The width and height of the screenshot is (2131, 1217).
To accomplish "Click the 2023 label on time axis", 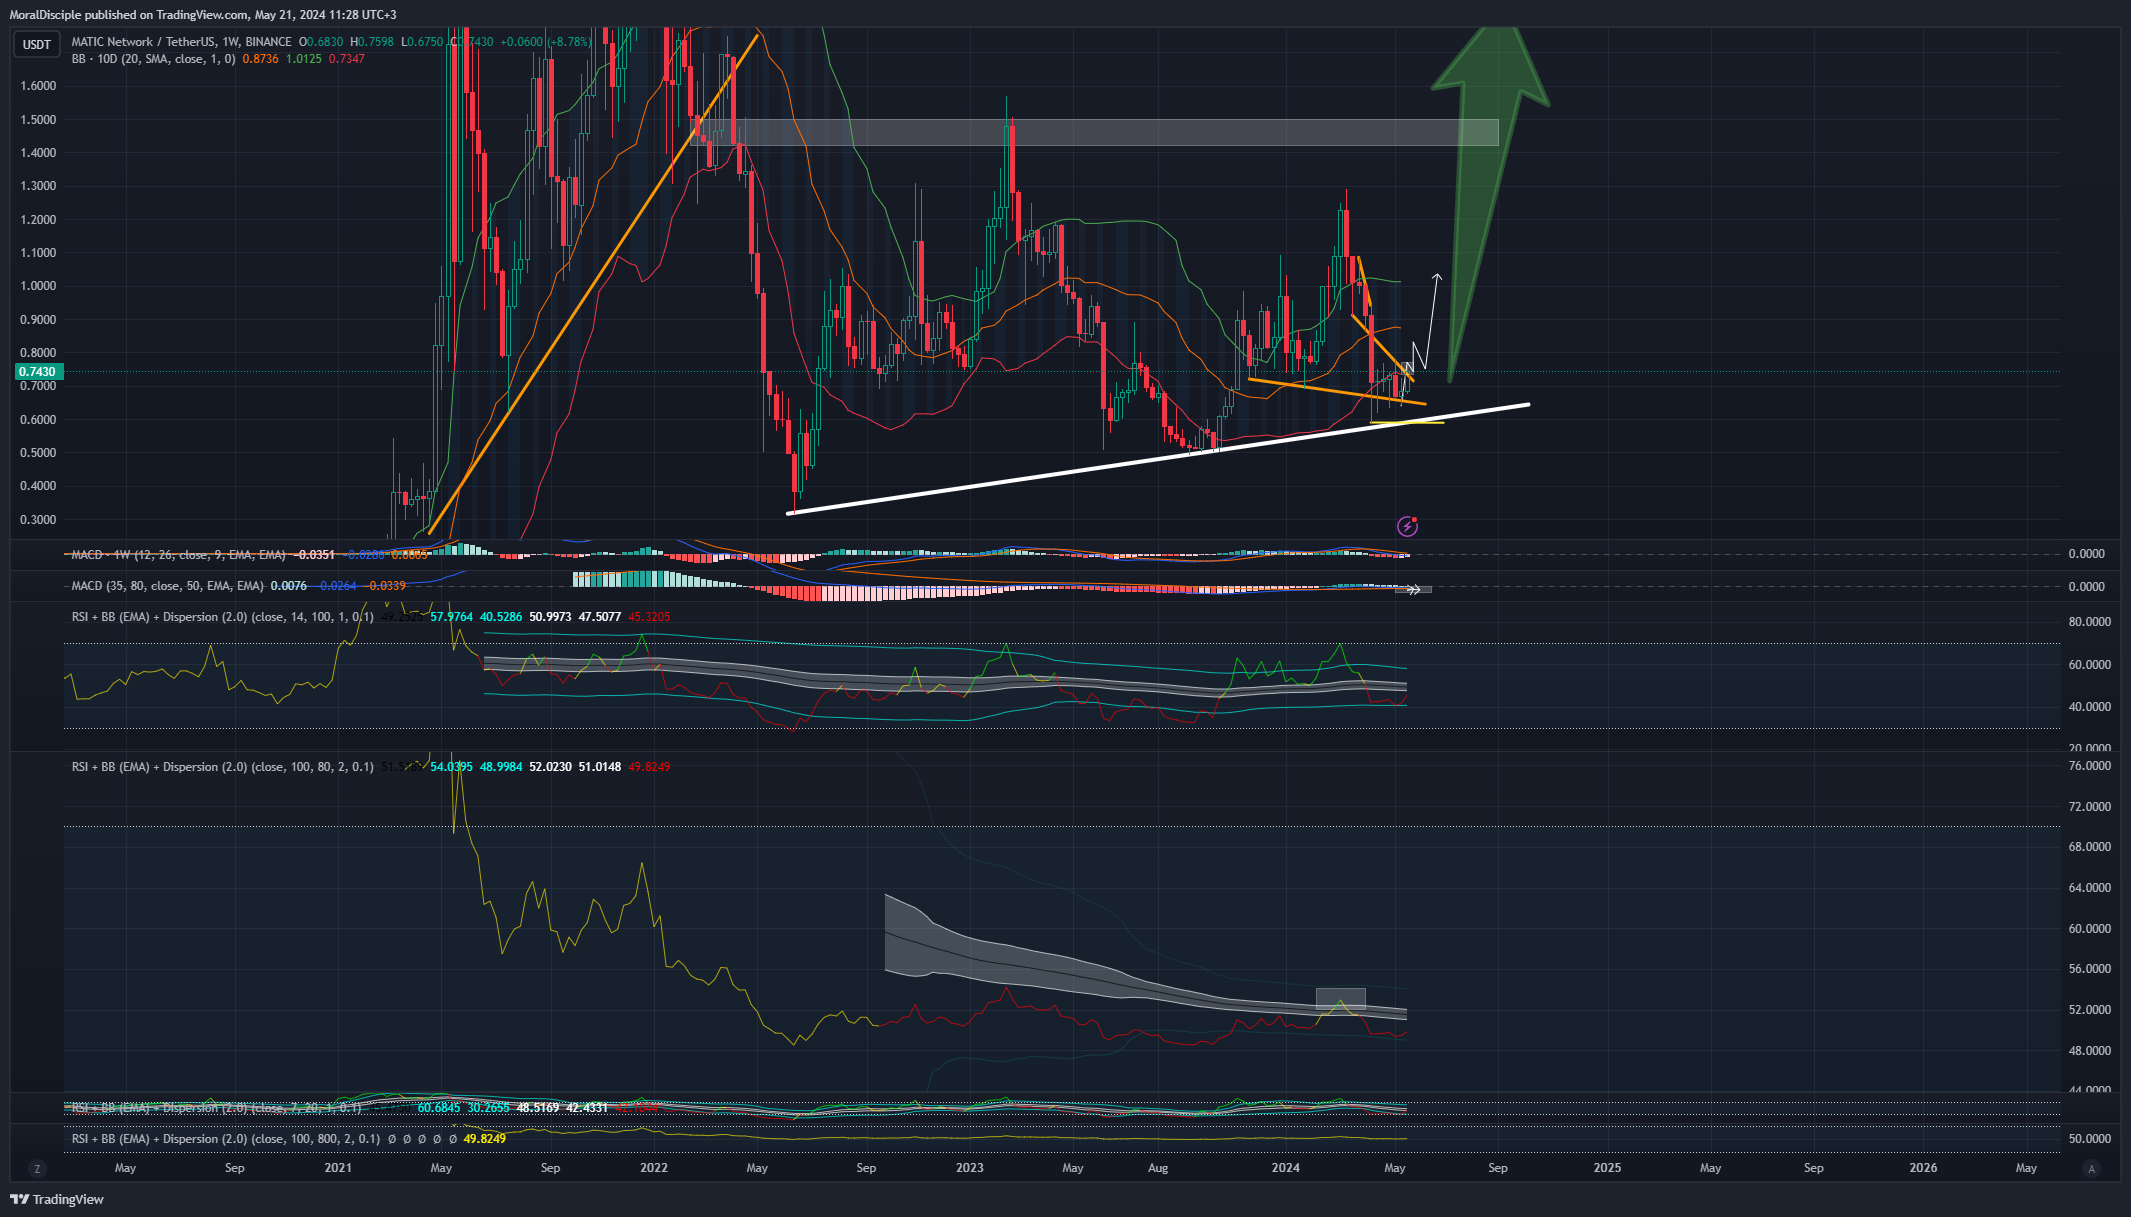I will click(x=969, y=1168).
